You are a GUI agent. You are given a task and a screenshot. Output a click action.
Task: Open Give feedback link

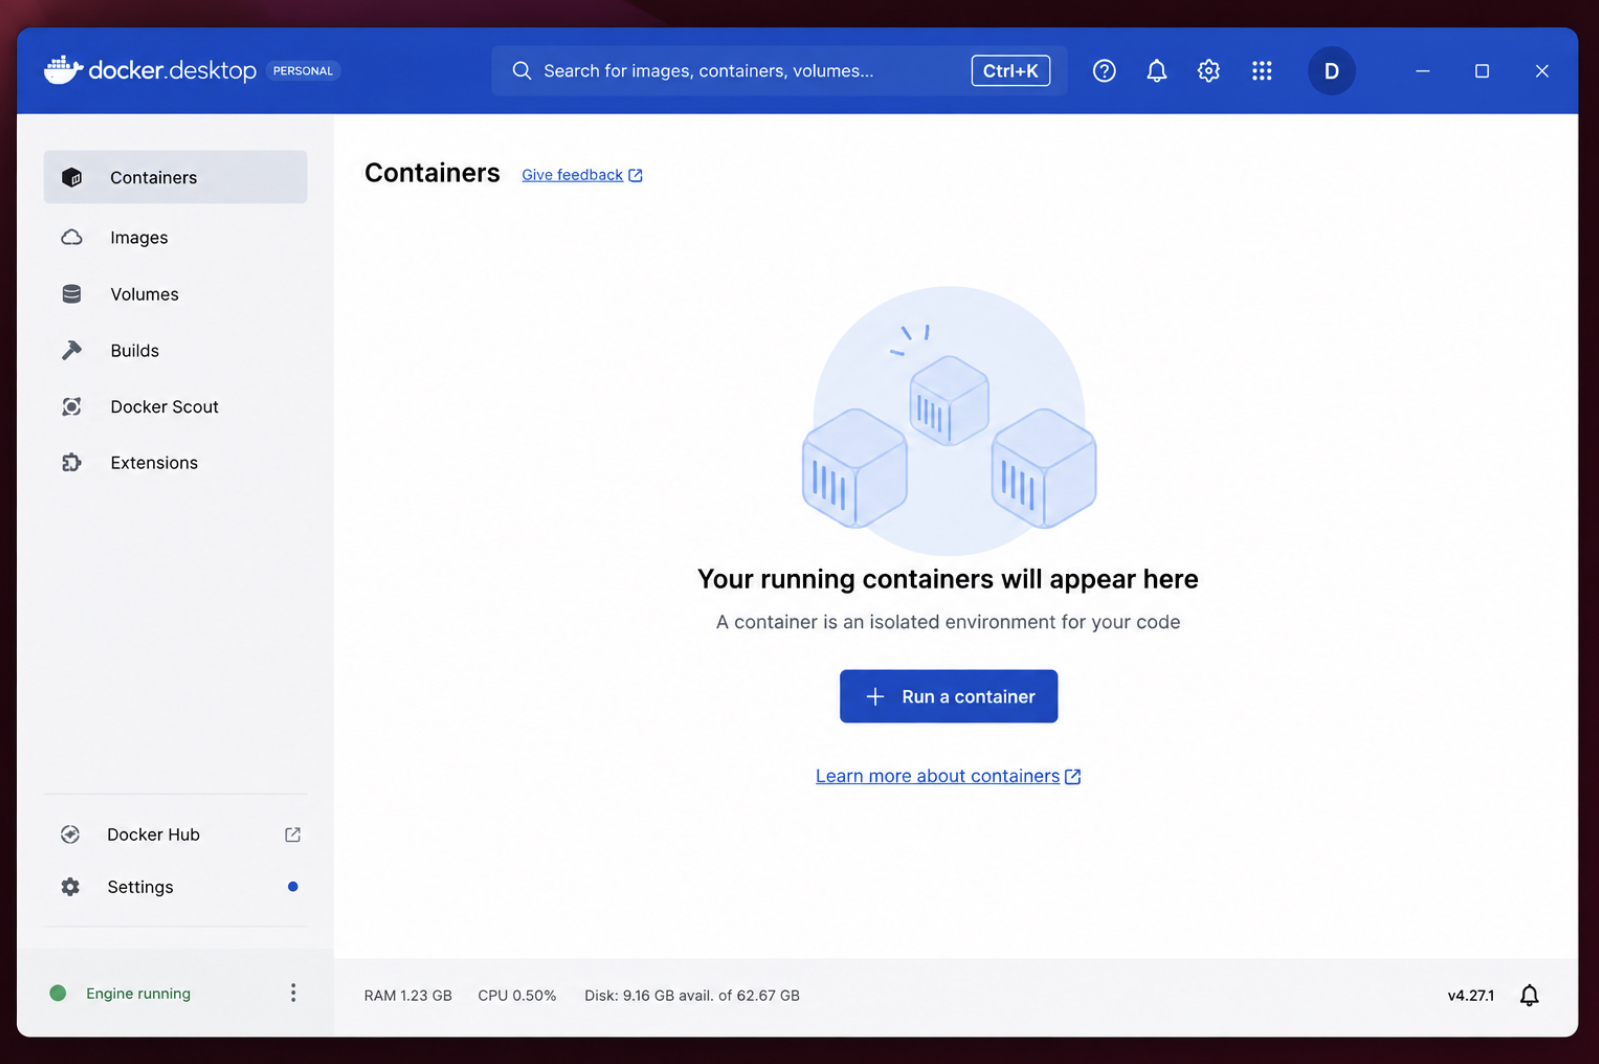[572, 175]
